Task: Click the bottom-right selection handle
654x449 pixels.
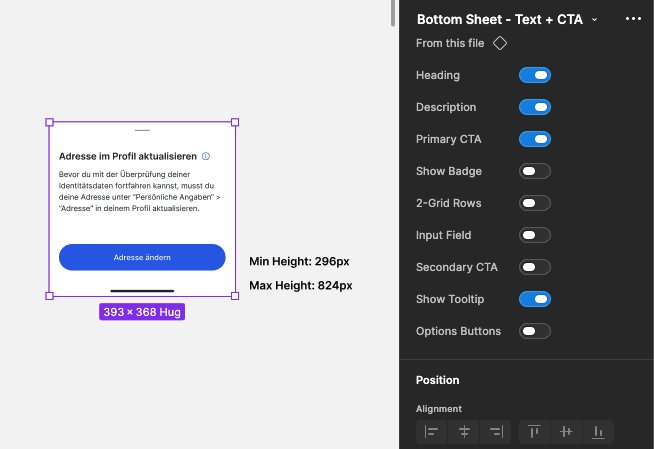Action: [235, 296]
